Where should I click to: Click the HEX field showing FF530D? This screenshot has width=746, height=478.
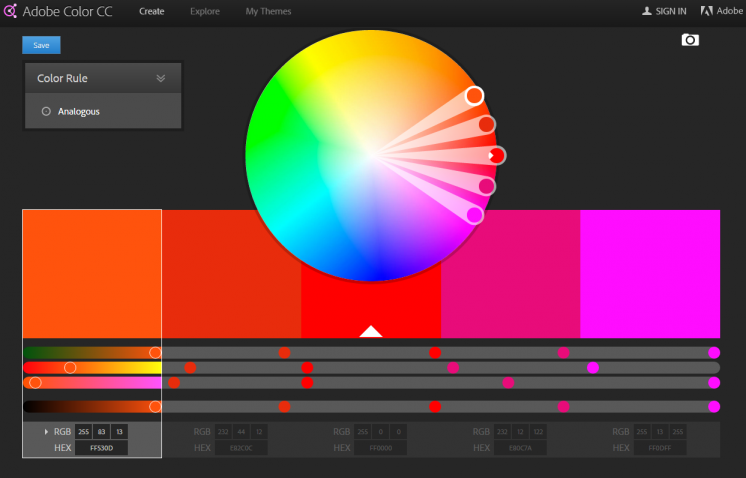point(101,448)
